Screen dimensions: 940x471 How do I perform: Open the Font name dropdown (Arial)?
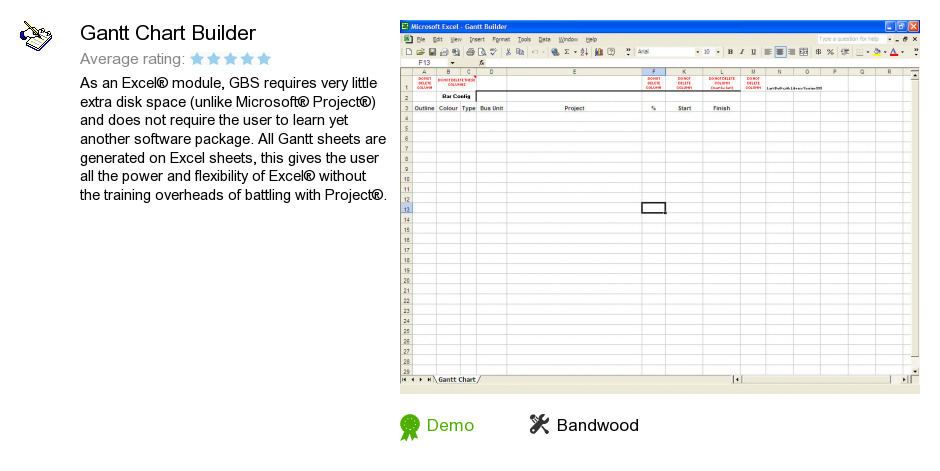(x=697, y=52)
